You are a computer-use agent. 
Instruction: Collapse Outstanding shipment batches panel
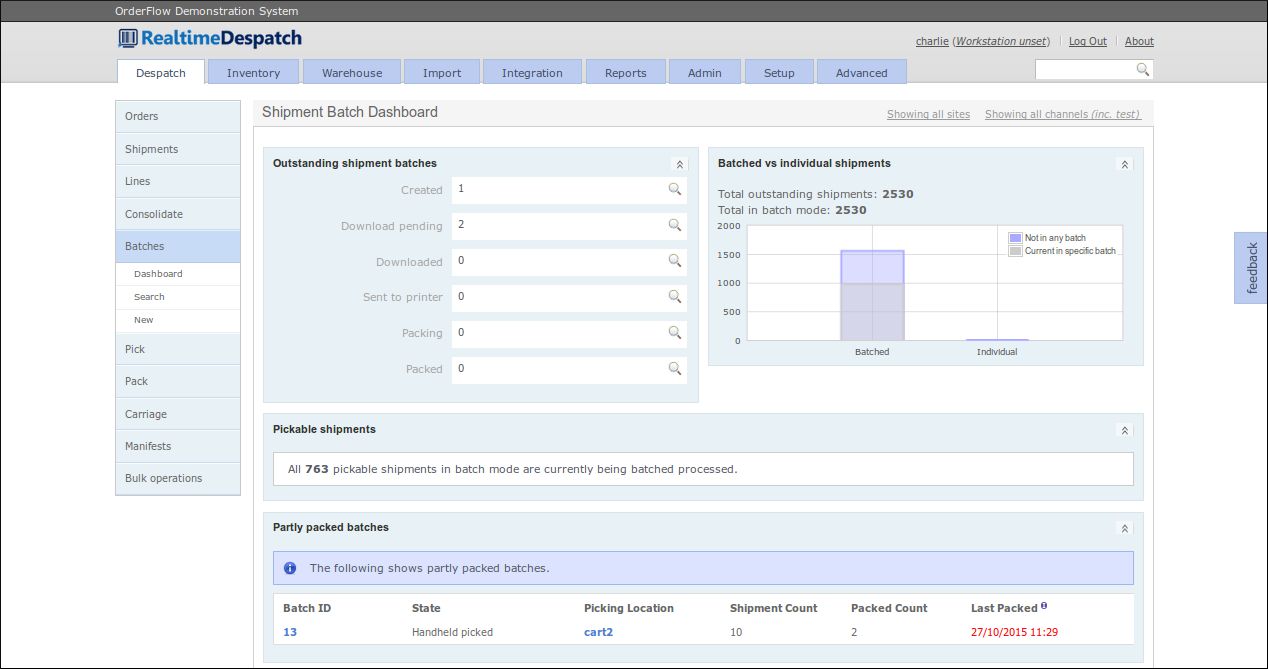pos(680,164)
